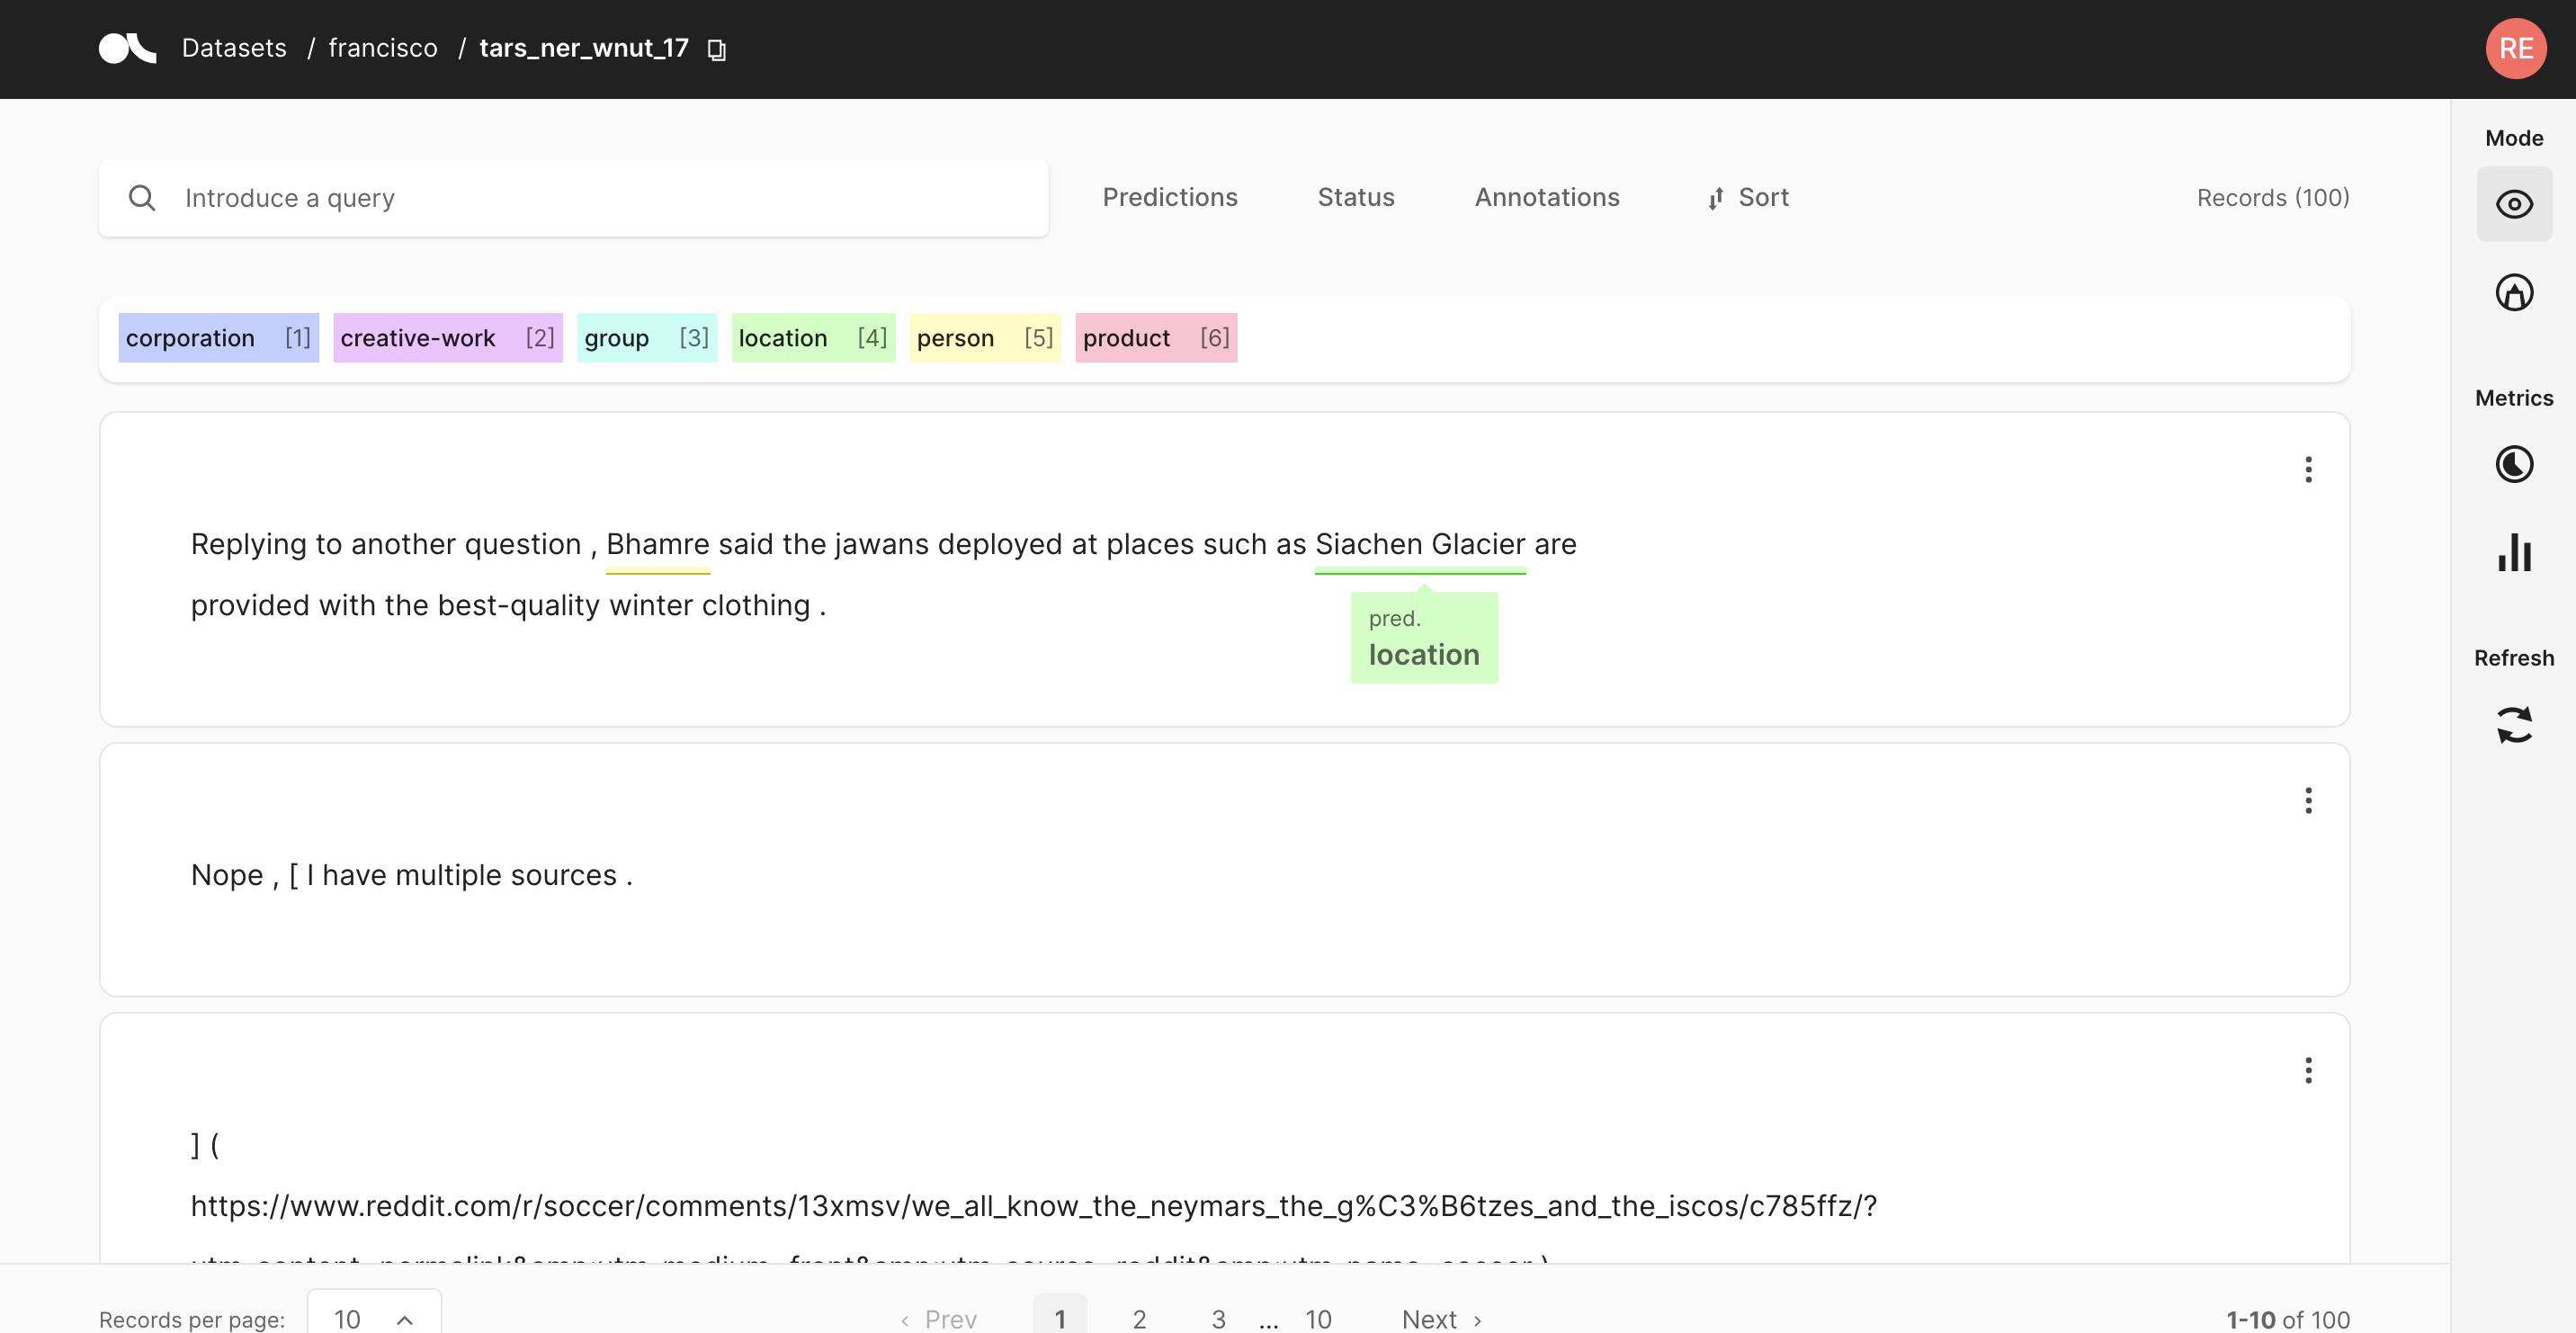This screenshot has height=1333, width=2576.
Task: Click the Sort arrows icon
Action: tap(1716, 198)
